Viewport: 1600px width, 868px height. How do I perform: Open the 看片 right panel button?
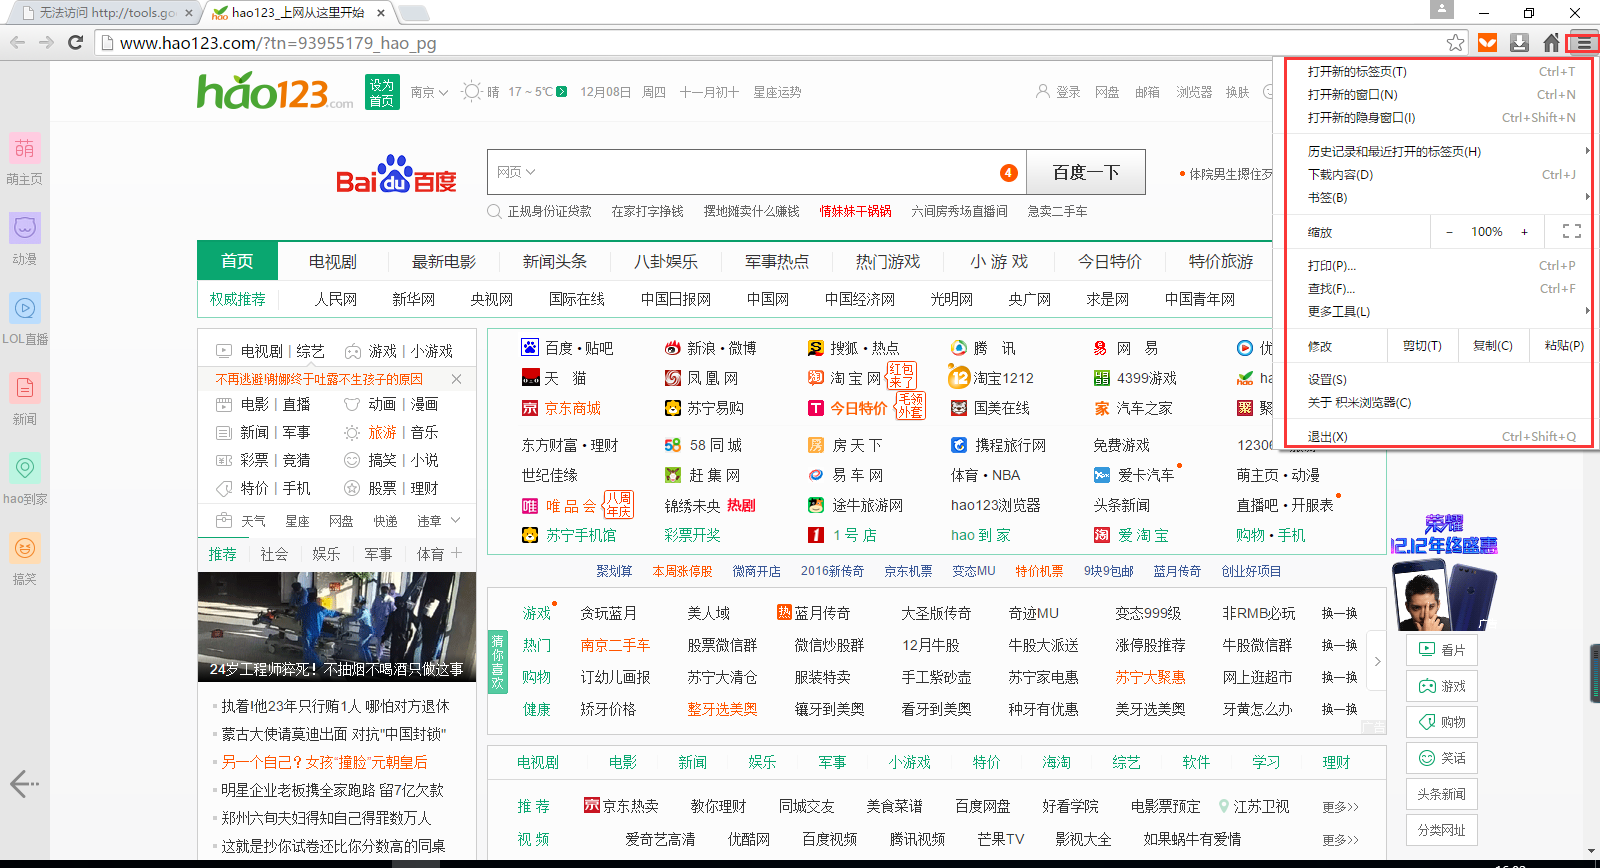coord(1441,650)
